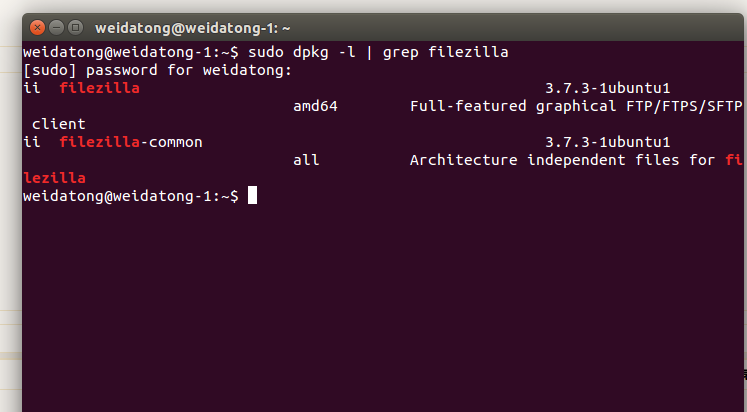This screenshot has width=747, height=412.
Task: Click the '[sudo] password for weidatong:' line
Action: coord(157,70)
